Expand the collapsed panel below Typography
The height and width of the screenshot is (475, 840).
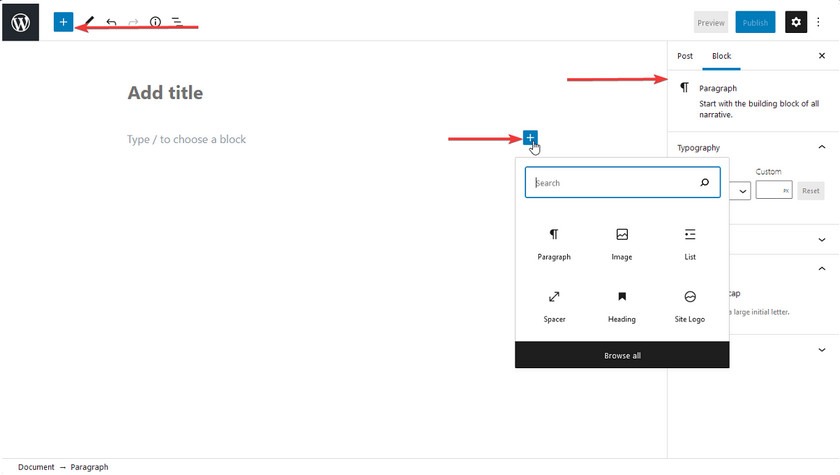pos(822,239)
